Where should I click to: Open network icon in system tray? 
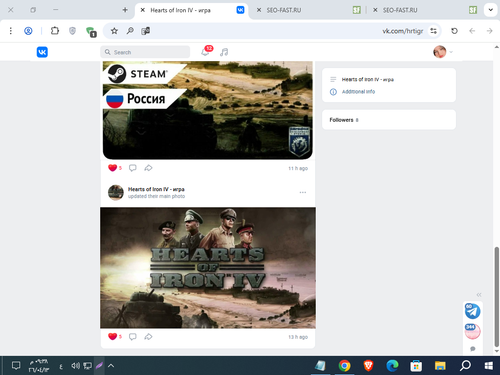(87, 366)
